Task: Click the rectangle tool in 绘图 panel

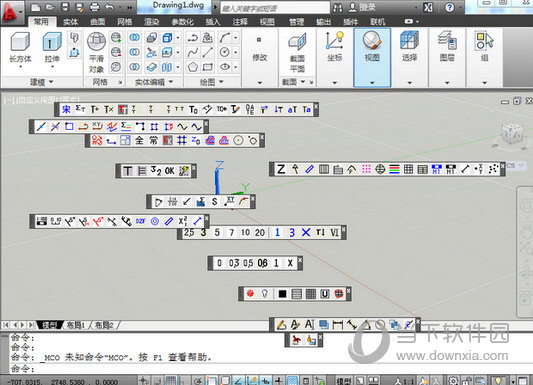Action: click(x=207, y=67)
